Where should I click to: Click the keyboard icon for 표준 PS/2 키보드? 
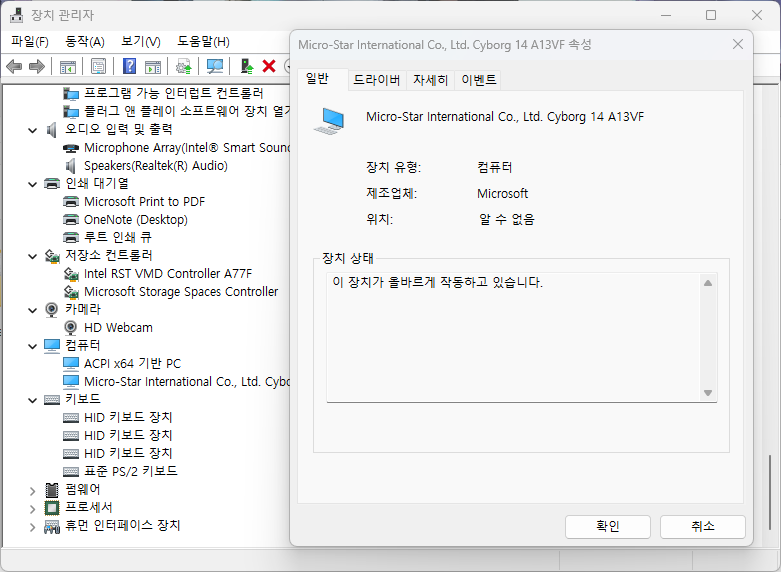tap(71, 471)
